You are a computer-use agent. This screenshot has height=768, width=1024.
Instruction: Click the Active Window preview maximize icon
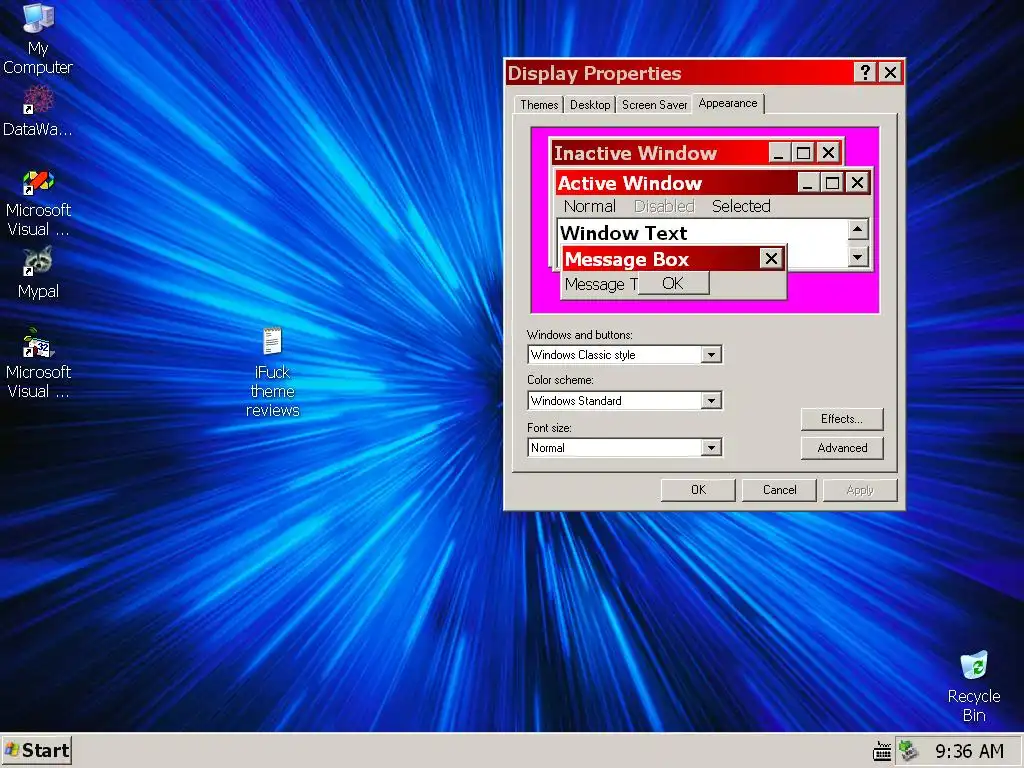click(x=832, y=182)
